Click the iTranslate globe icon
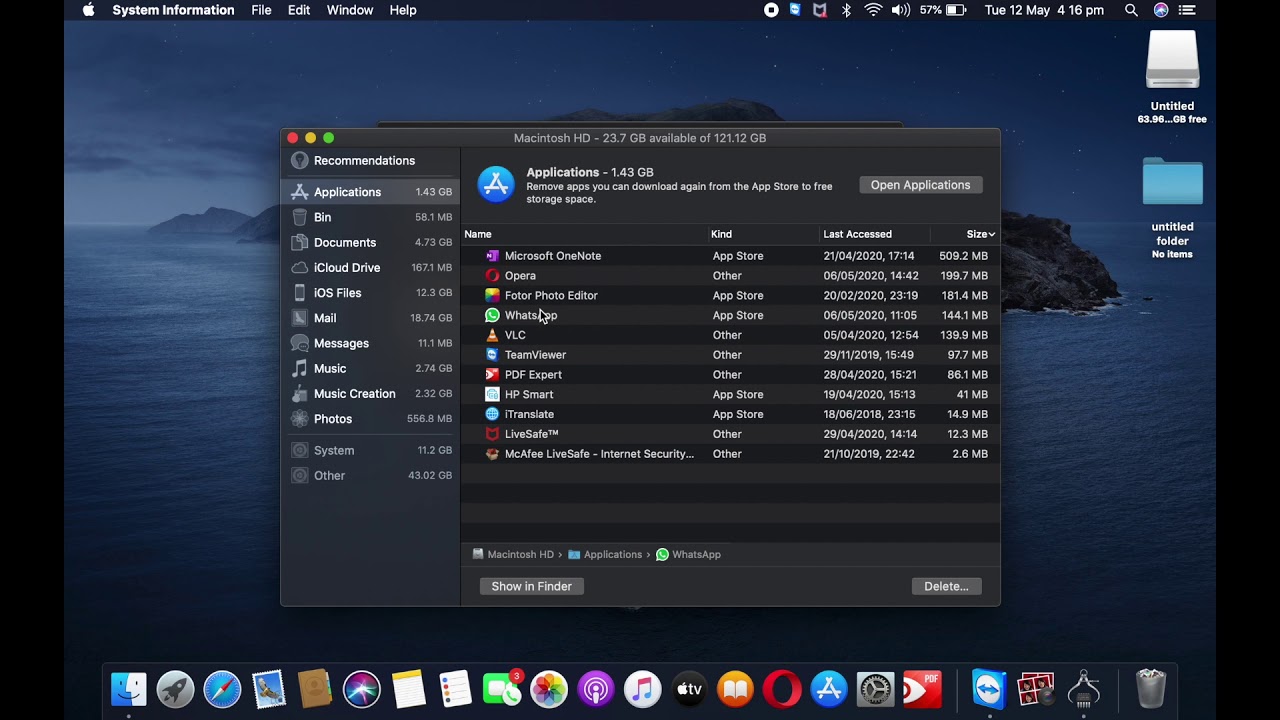The image size is (1280, 720). tap(492, 414)
